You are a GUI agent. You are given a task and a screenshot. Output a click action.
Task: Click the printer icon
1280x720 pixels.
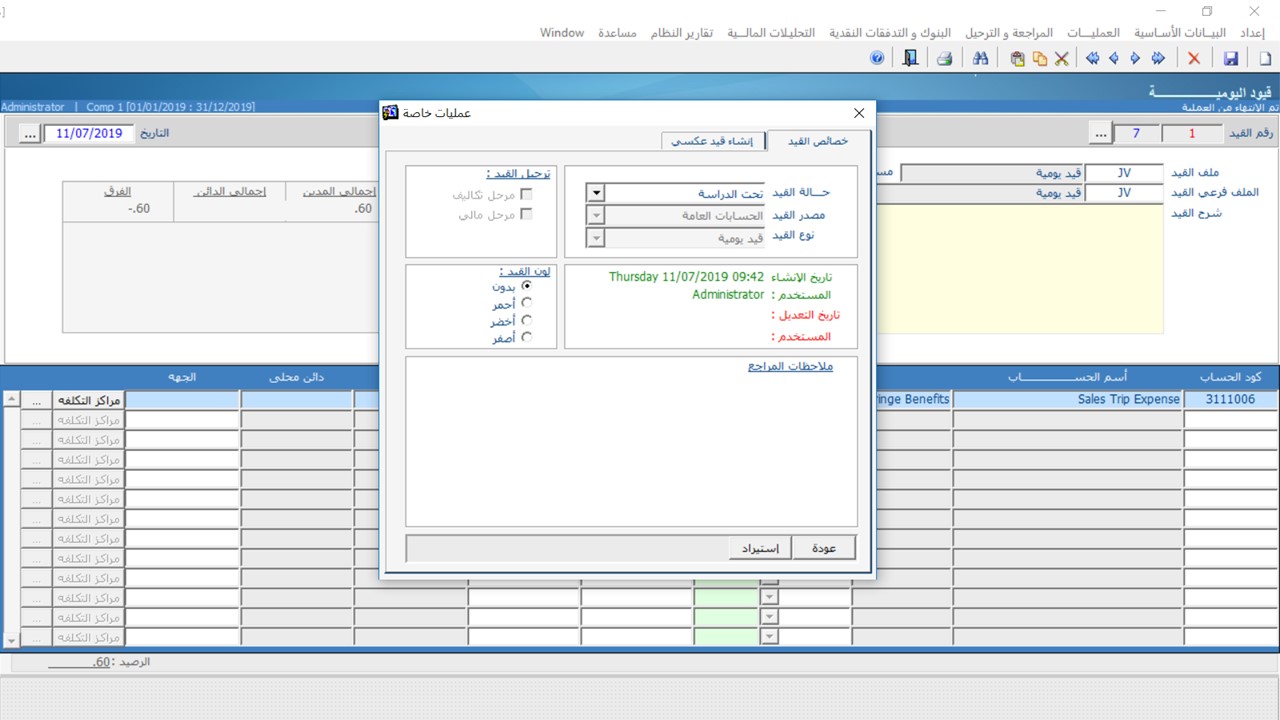[944, 59]
